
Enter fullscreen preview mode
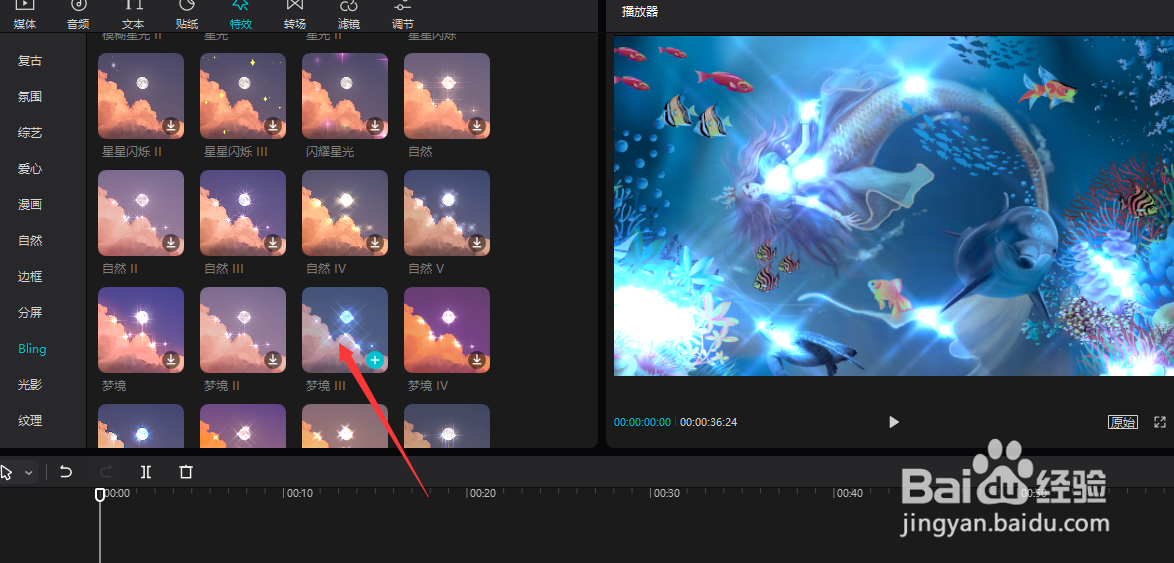(1160, 422)
